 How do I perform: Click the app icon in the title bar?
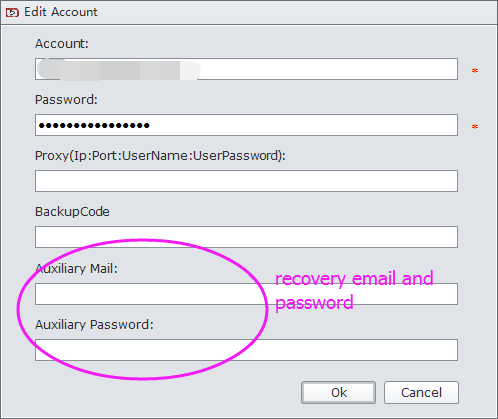[12, 12]
